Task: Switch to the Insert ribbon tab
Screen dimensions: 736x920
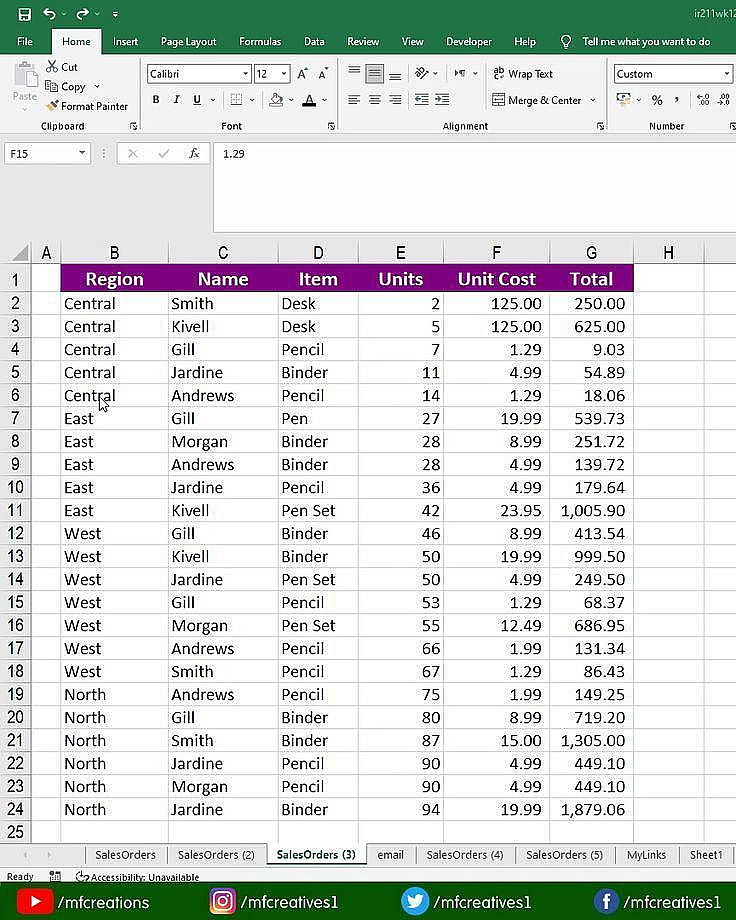Action: [x=125, y=42]
